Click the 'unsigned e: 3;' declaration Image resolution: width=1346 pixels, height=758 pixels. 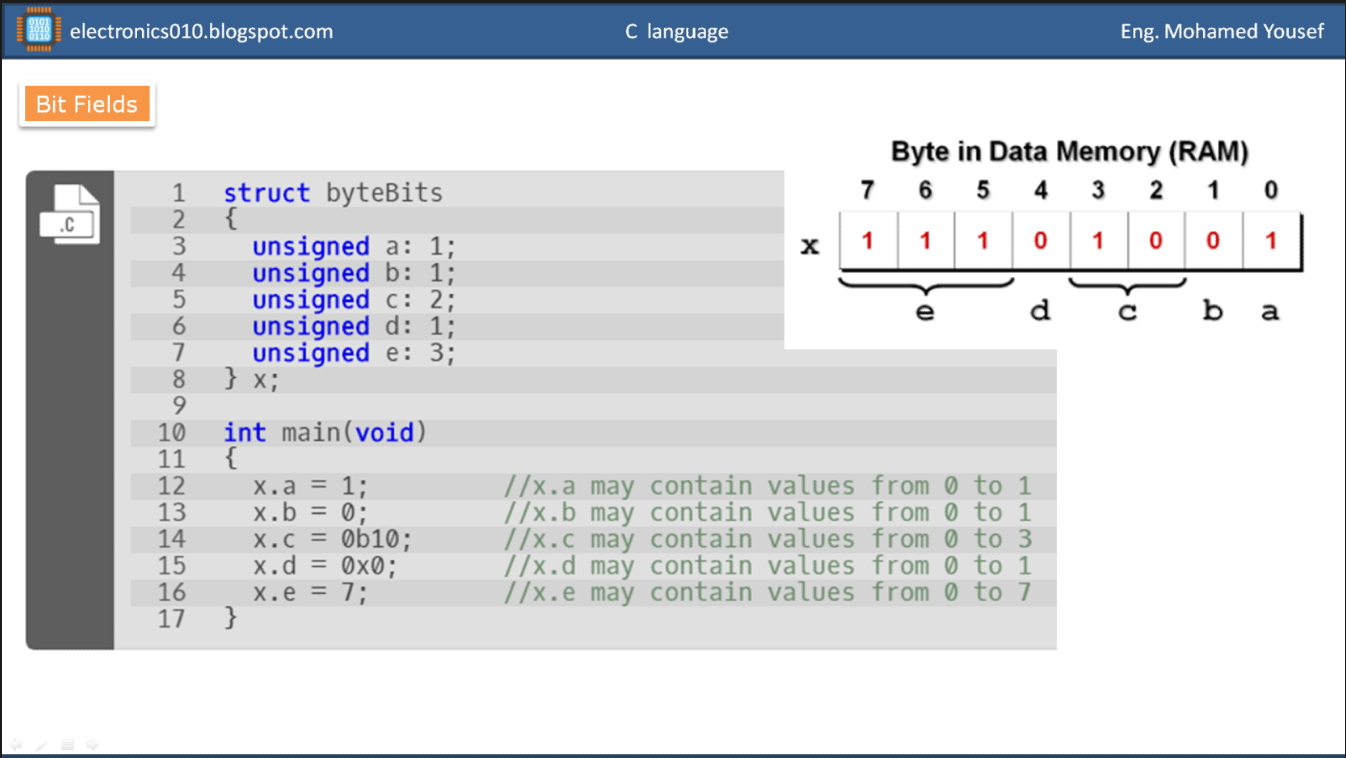pos(353,354)
